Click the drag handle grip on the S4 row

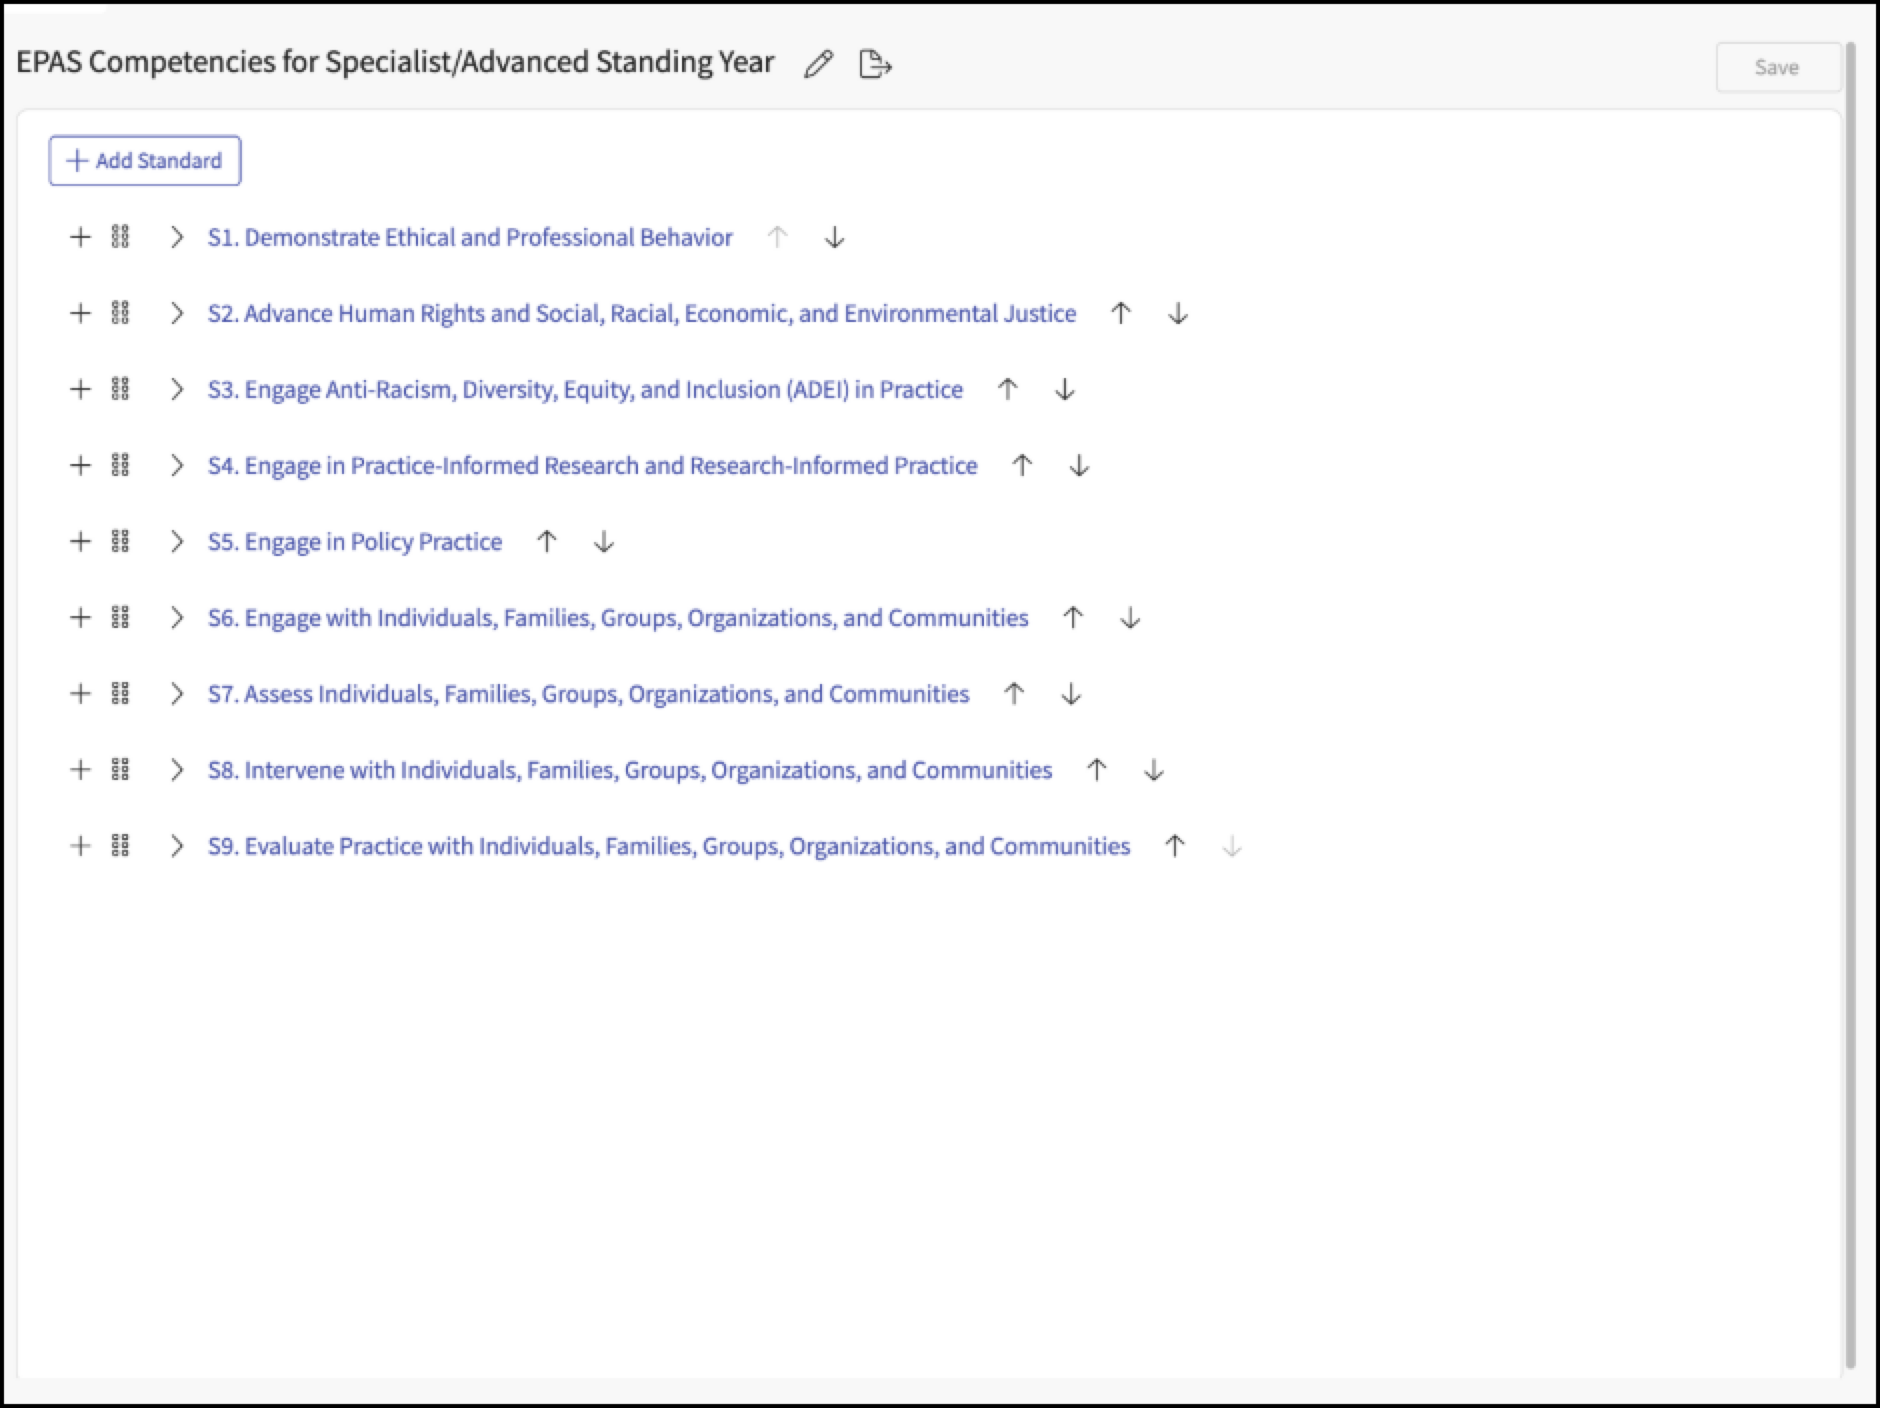coord(120,465)
